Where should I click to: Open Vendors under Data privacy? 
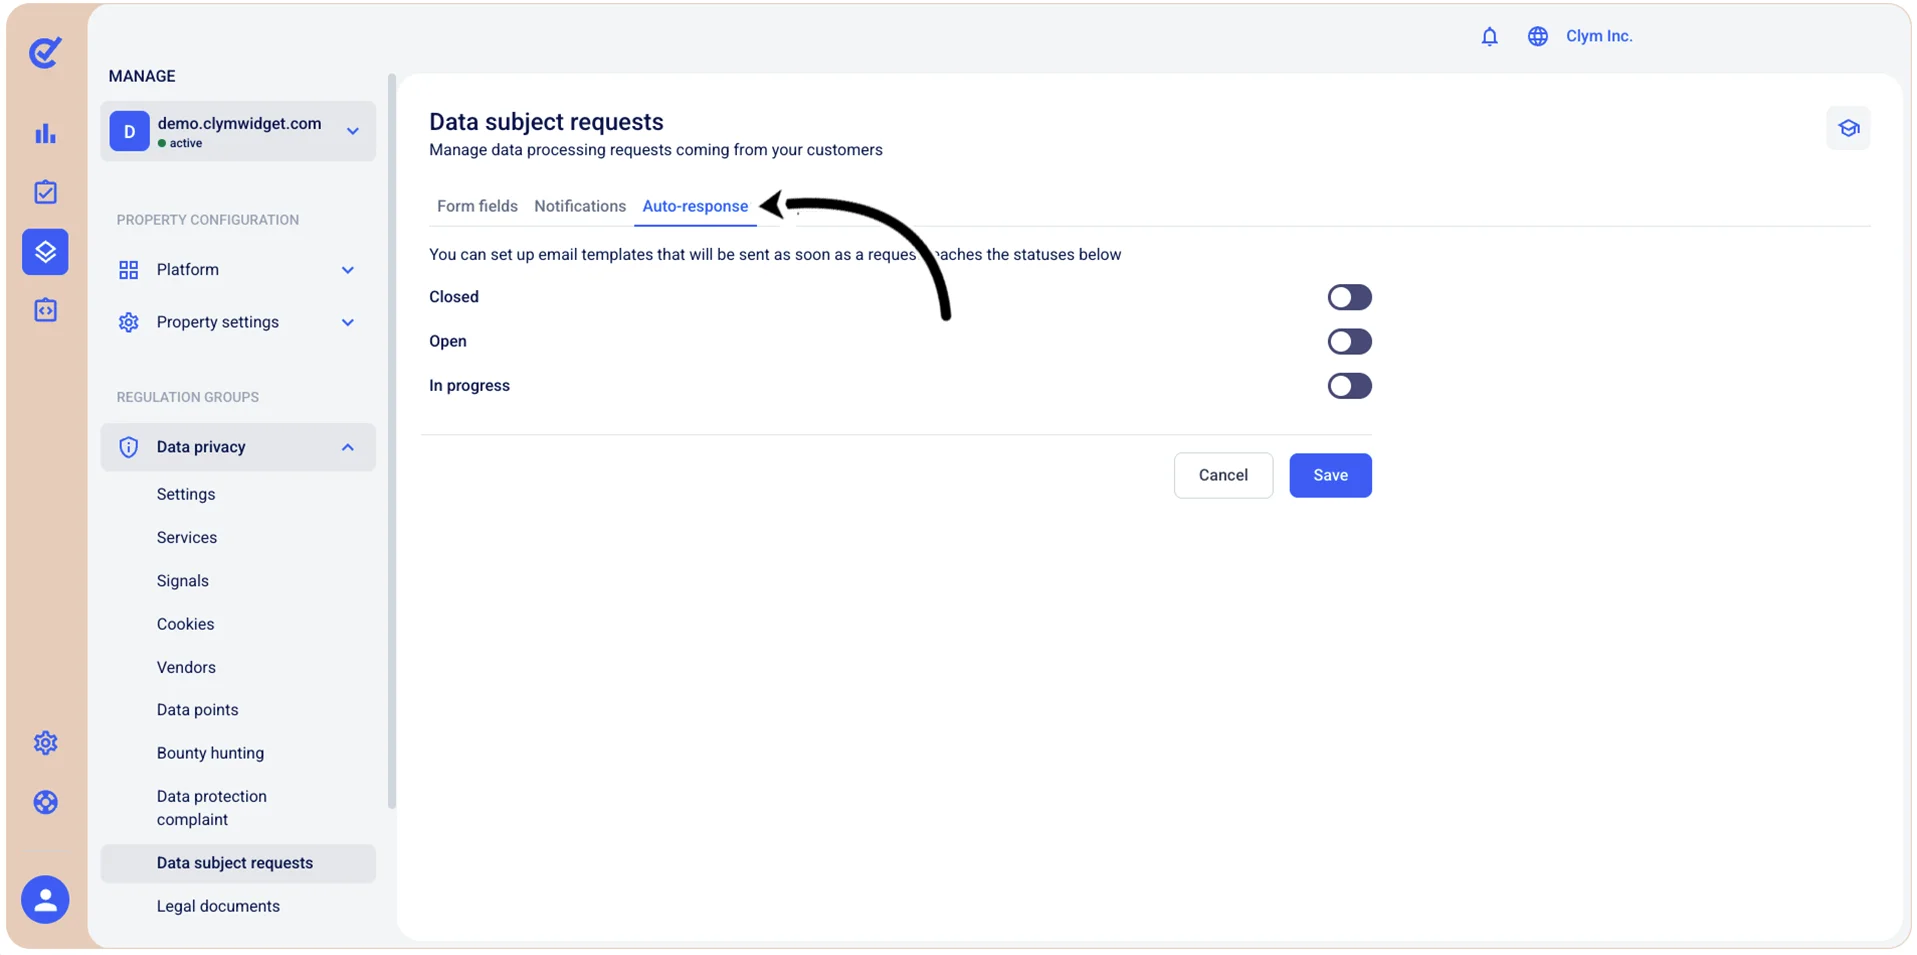(x=186, y=667)
